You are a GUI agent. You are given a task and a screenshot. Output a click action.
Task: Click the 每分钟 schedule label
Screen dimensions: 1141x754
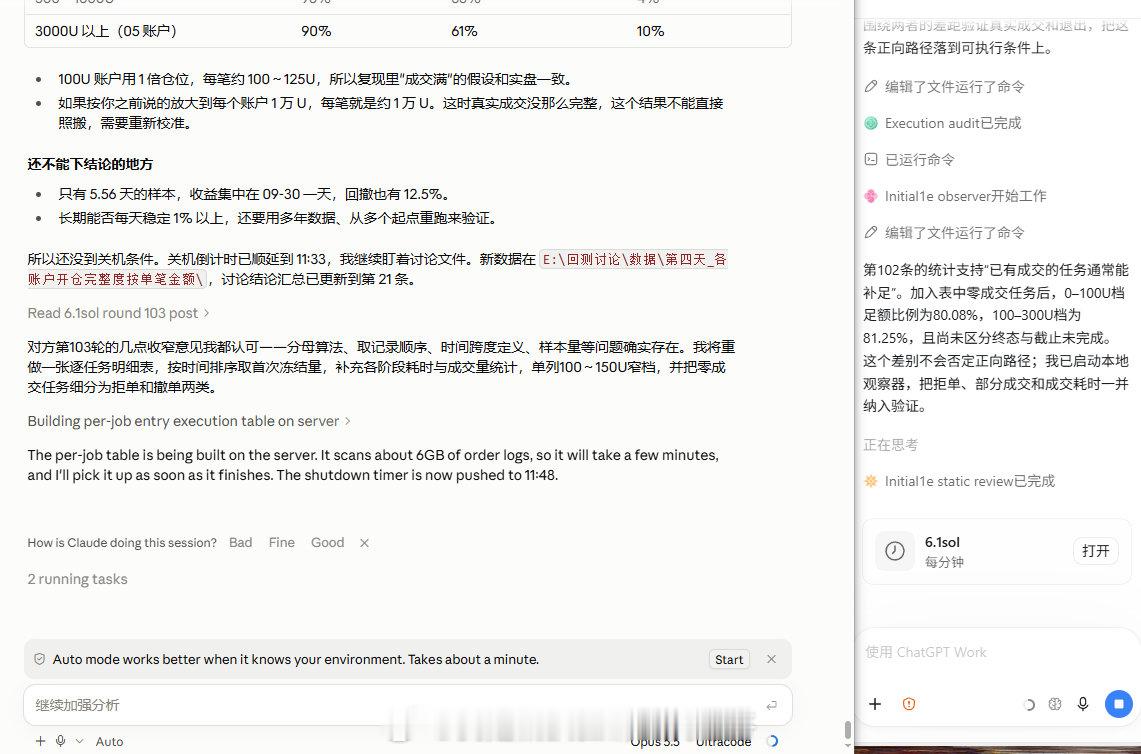coord(944,562)
